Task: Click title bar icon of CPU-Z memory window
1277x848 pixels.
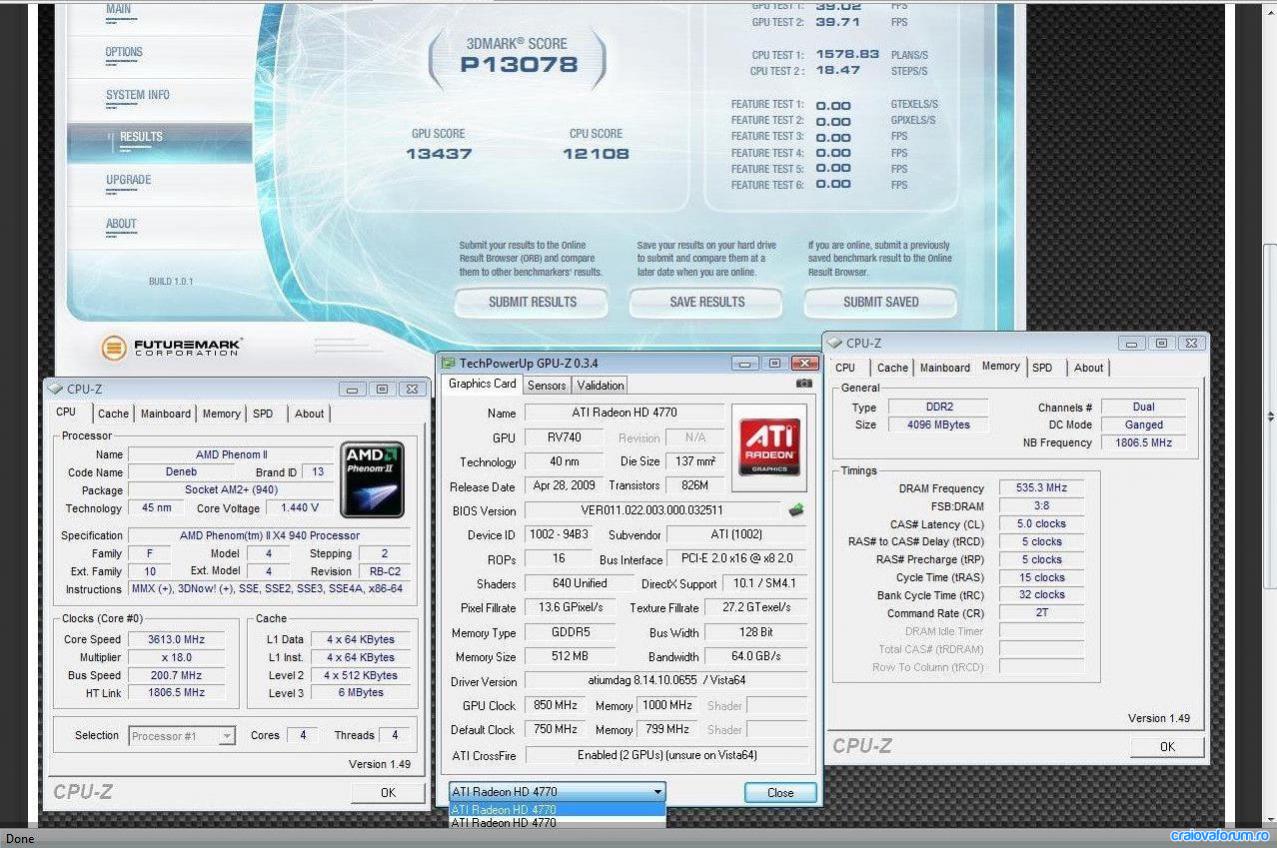Action: click(x=835, y=343)
